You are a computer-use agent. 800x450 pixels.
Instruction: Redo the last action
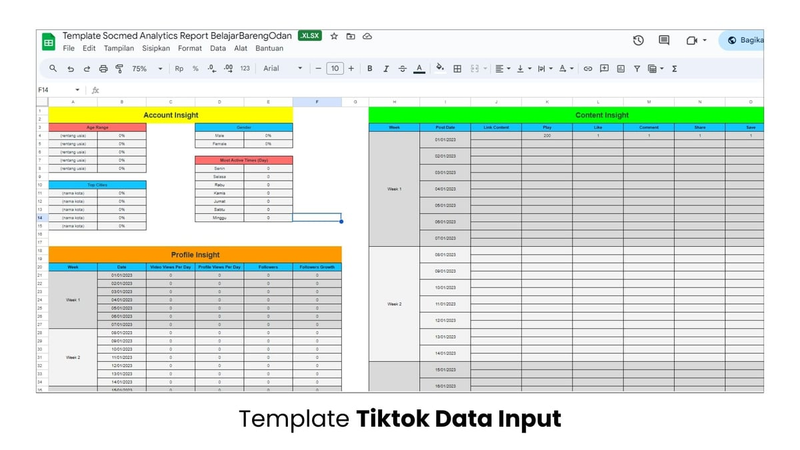[x=87, y=68]
